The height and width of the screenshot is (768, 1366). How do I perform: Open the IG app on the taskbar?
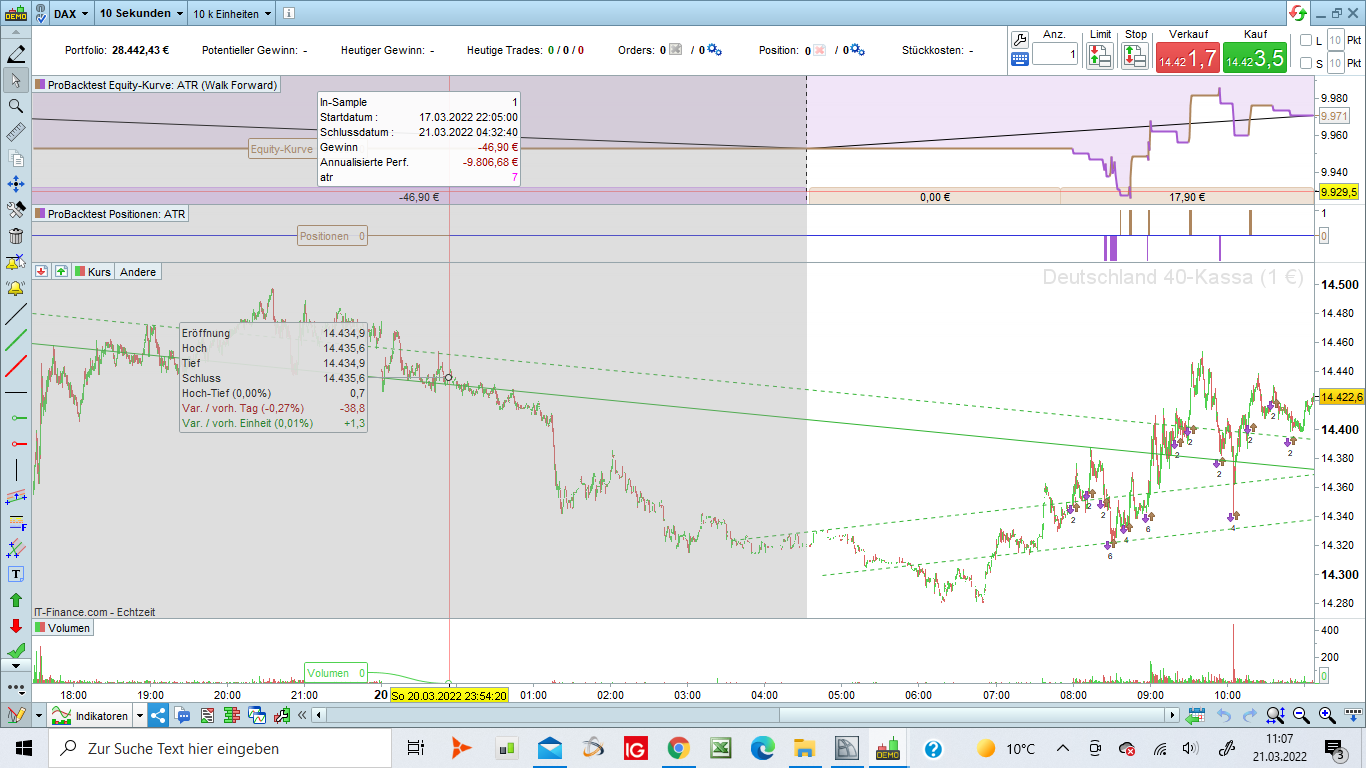(635, 748)
